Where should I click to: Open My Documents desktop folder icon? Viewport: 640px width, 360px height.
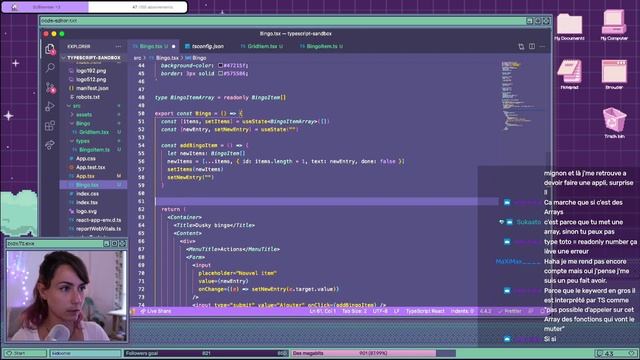569,27
